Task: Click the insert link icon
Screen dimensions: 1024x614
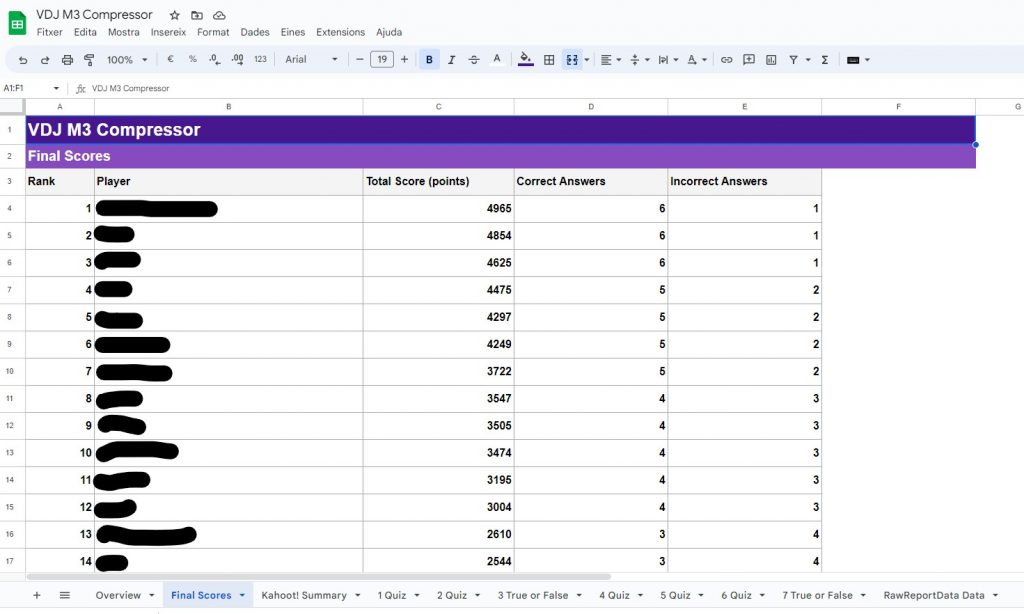Action: 727,60
